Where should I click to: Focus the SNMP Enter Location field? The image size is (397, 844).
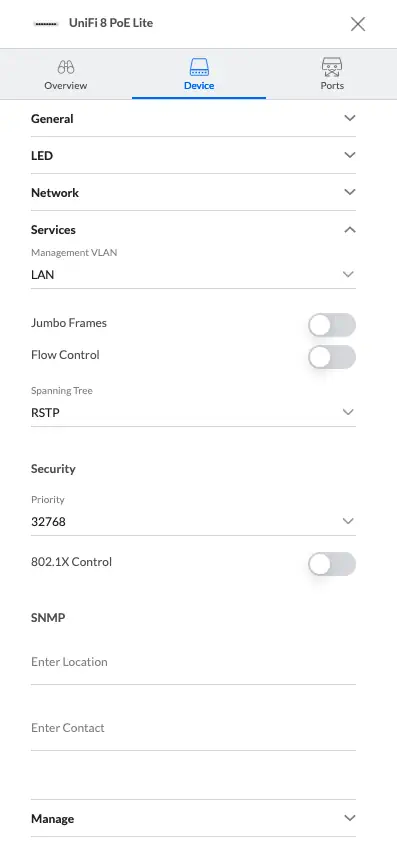tap(193, 662)
